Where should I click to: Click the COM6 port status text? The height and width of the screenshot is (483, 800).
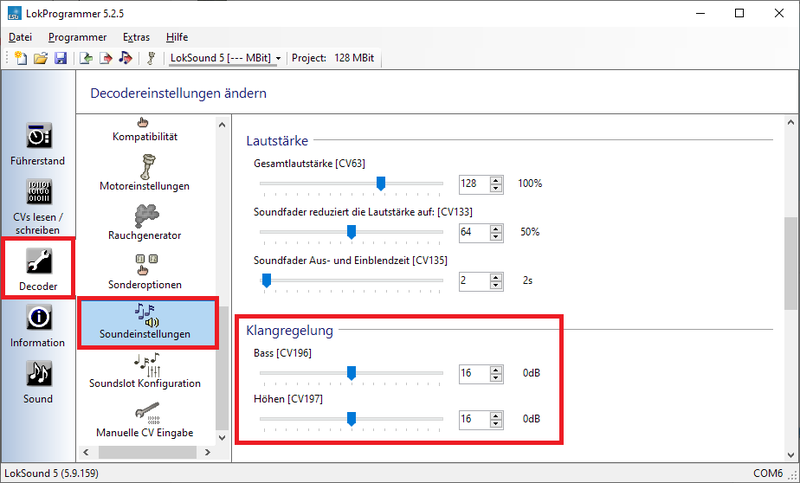point(768,473)
